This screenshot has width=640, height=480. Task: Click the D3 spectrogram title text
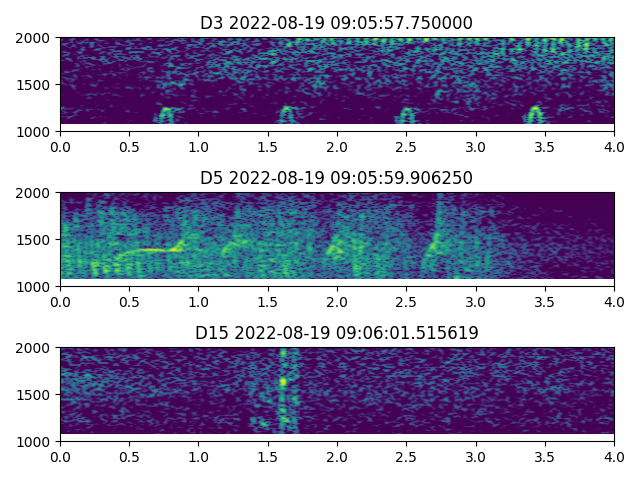pos(336,23)
